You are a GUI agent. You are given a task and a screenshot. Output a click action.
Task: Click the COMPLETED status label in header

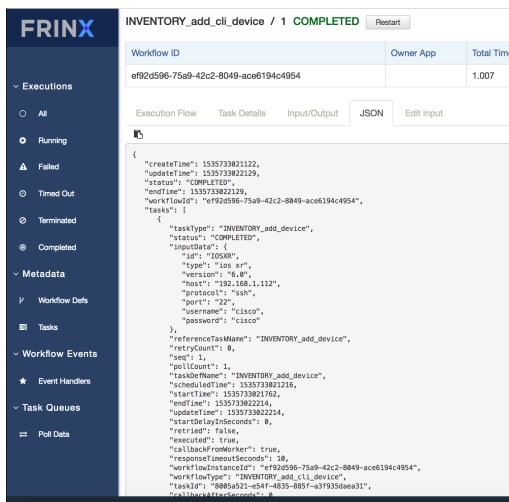(326, 21)
